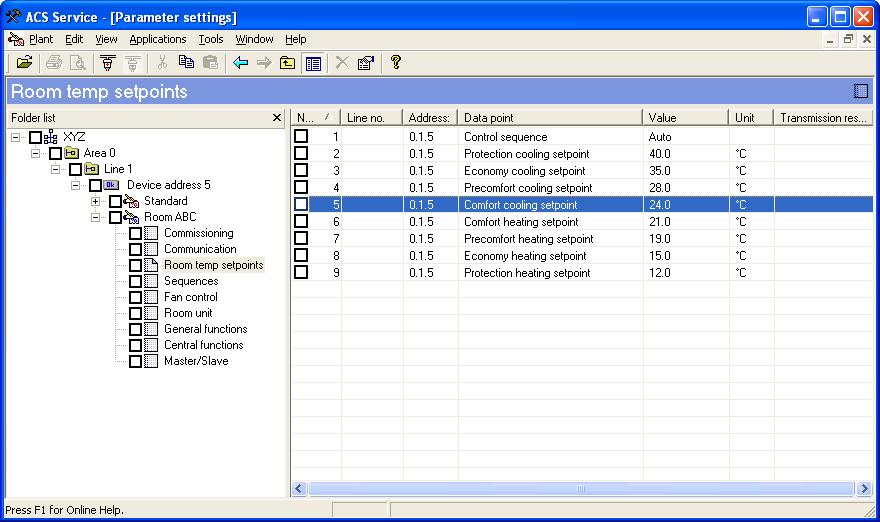Tick the checkbox for Protection heating setpoint row
Image resolution: width=880 pixels, height=522 pixels.
301,272
